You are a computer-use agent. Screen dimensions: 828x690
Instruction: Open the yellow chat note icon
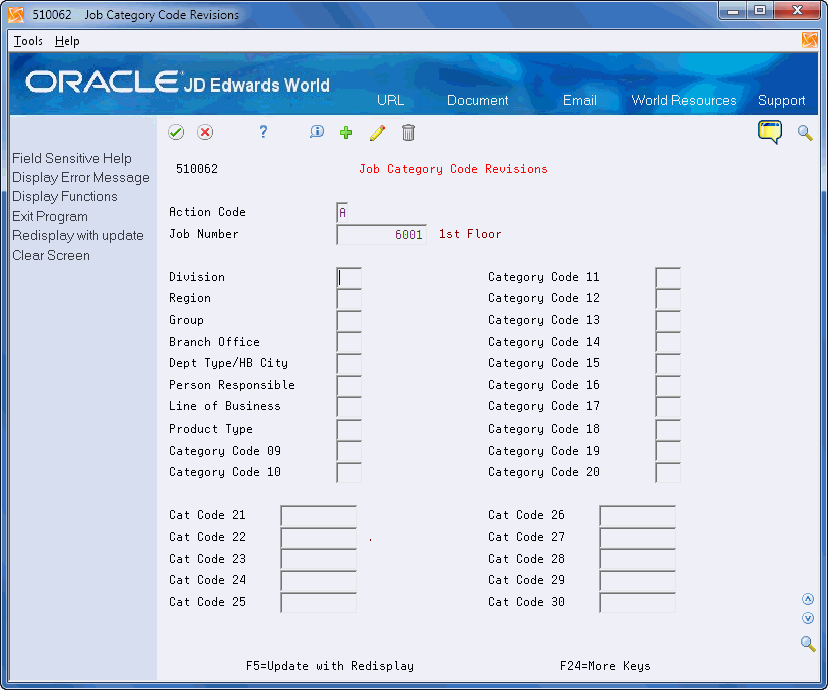pyautogui.click(x=770, y=132)
